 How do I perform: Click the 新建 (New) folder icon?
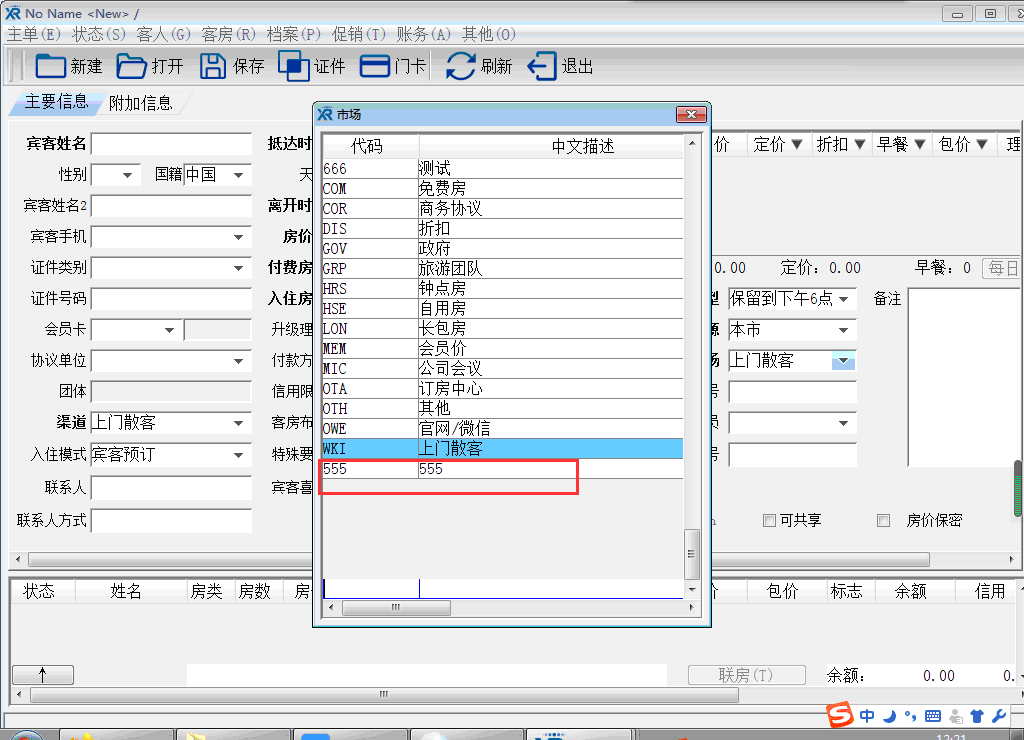point(50,66)
